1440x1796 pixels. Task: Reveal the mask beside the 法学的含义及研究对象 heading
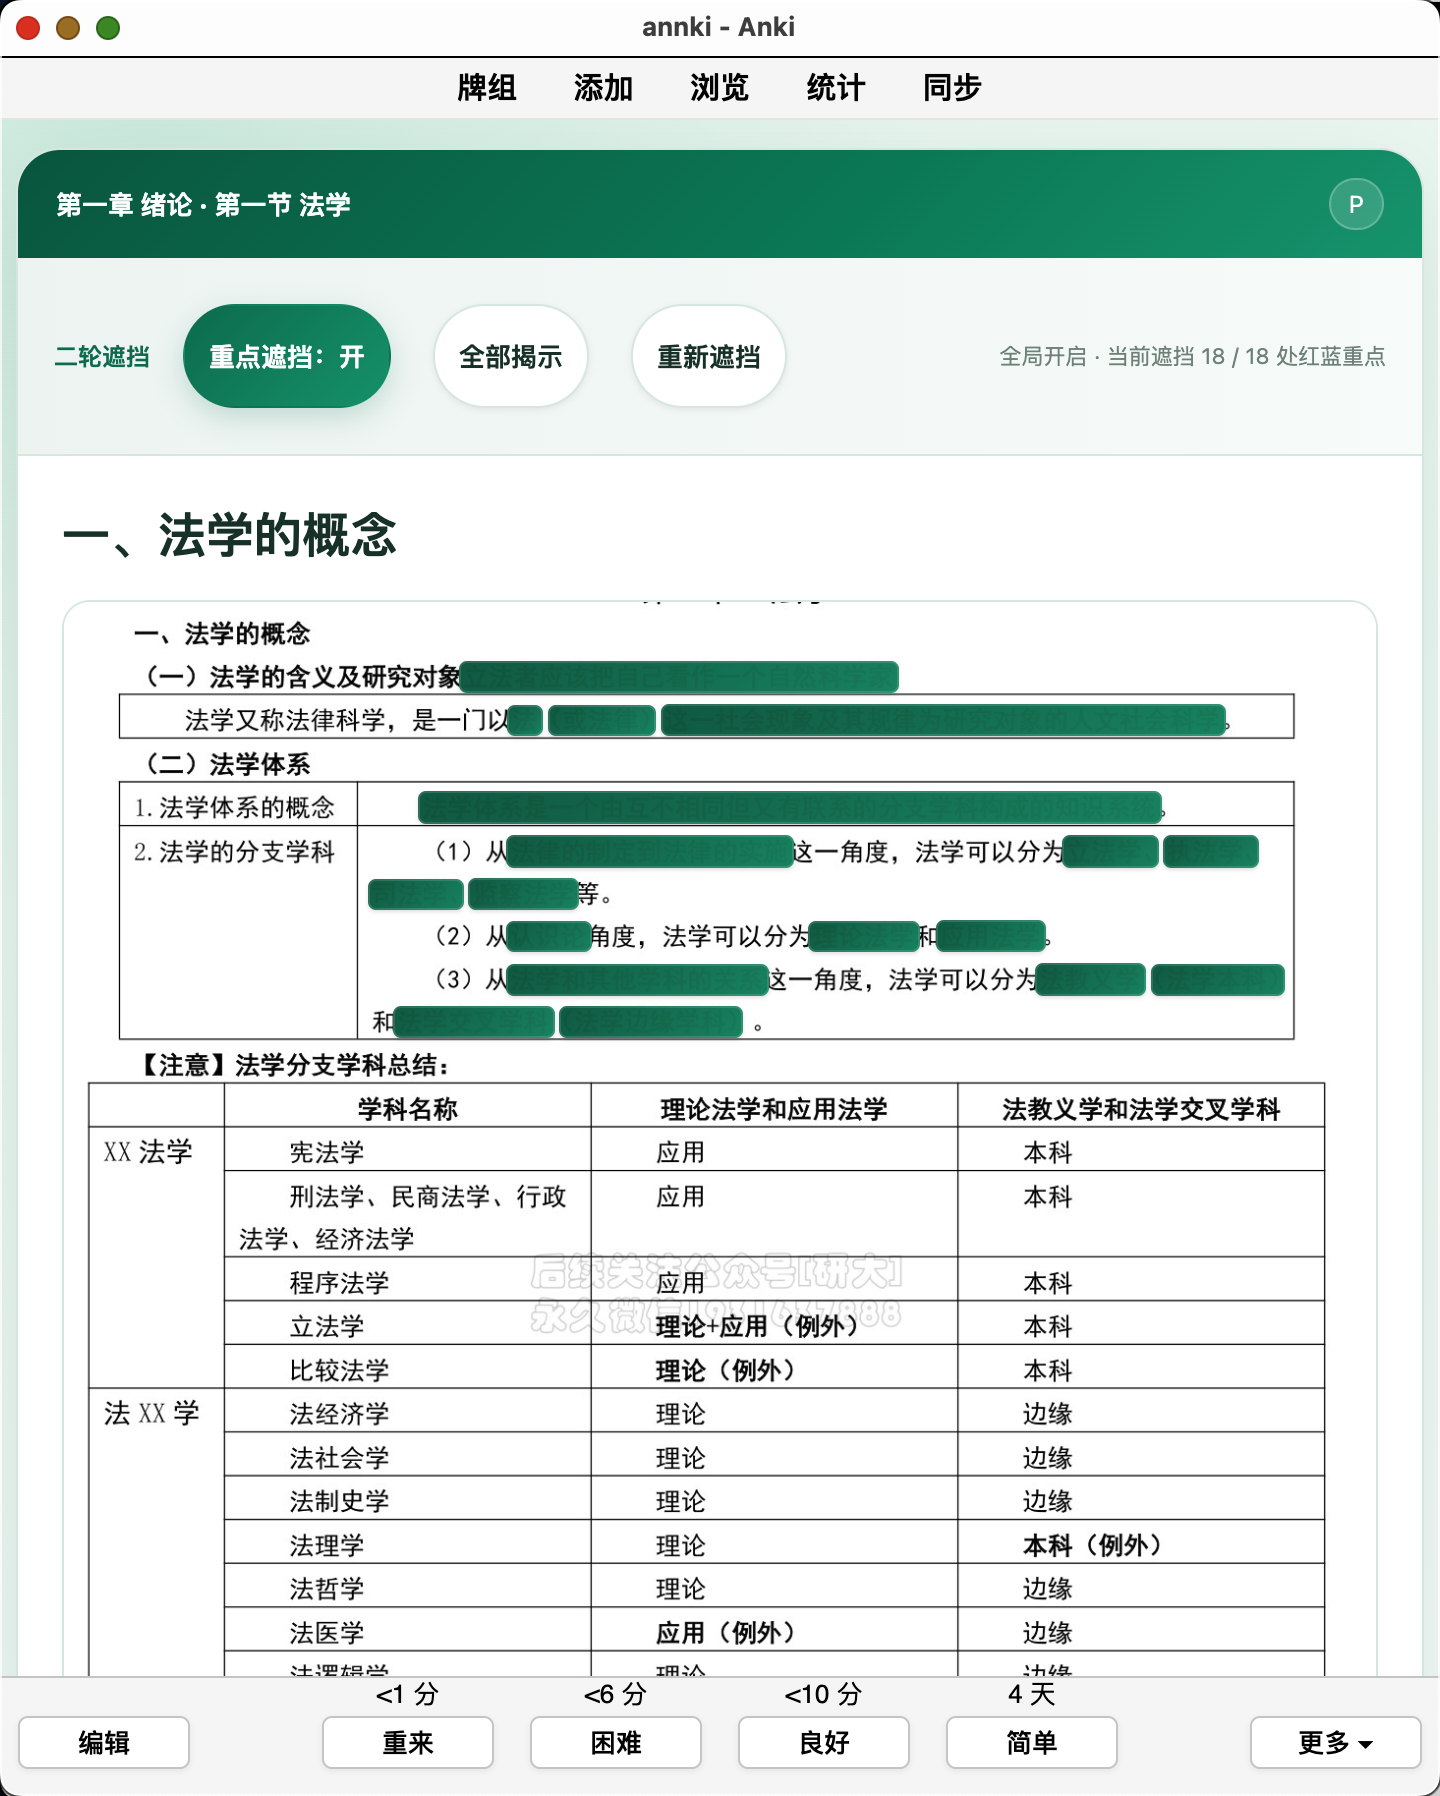pyautogui.click(x=680, y=677)
